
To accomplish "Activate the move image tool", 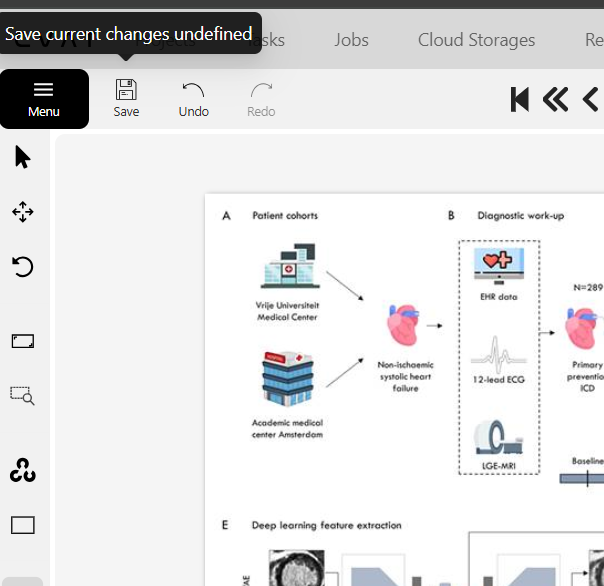I will coord(23,212).
